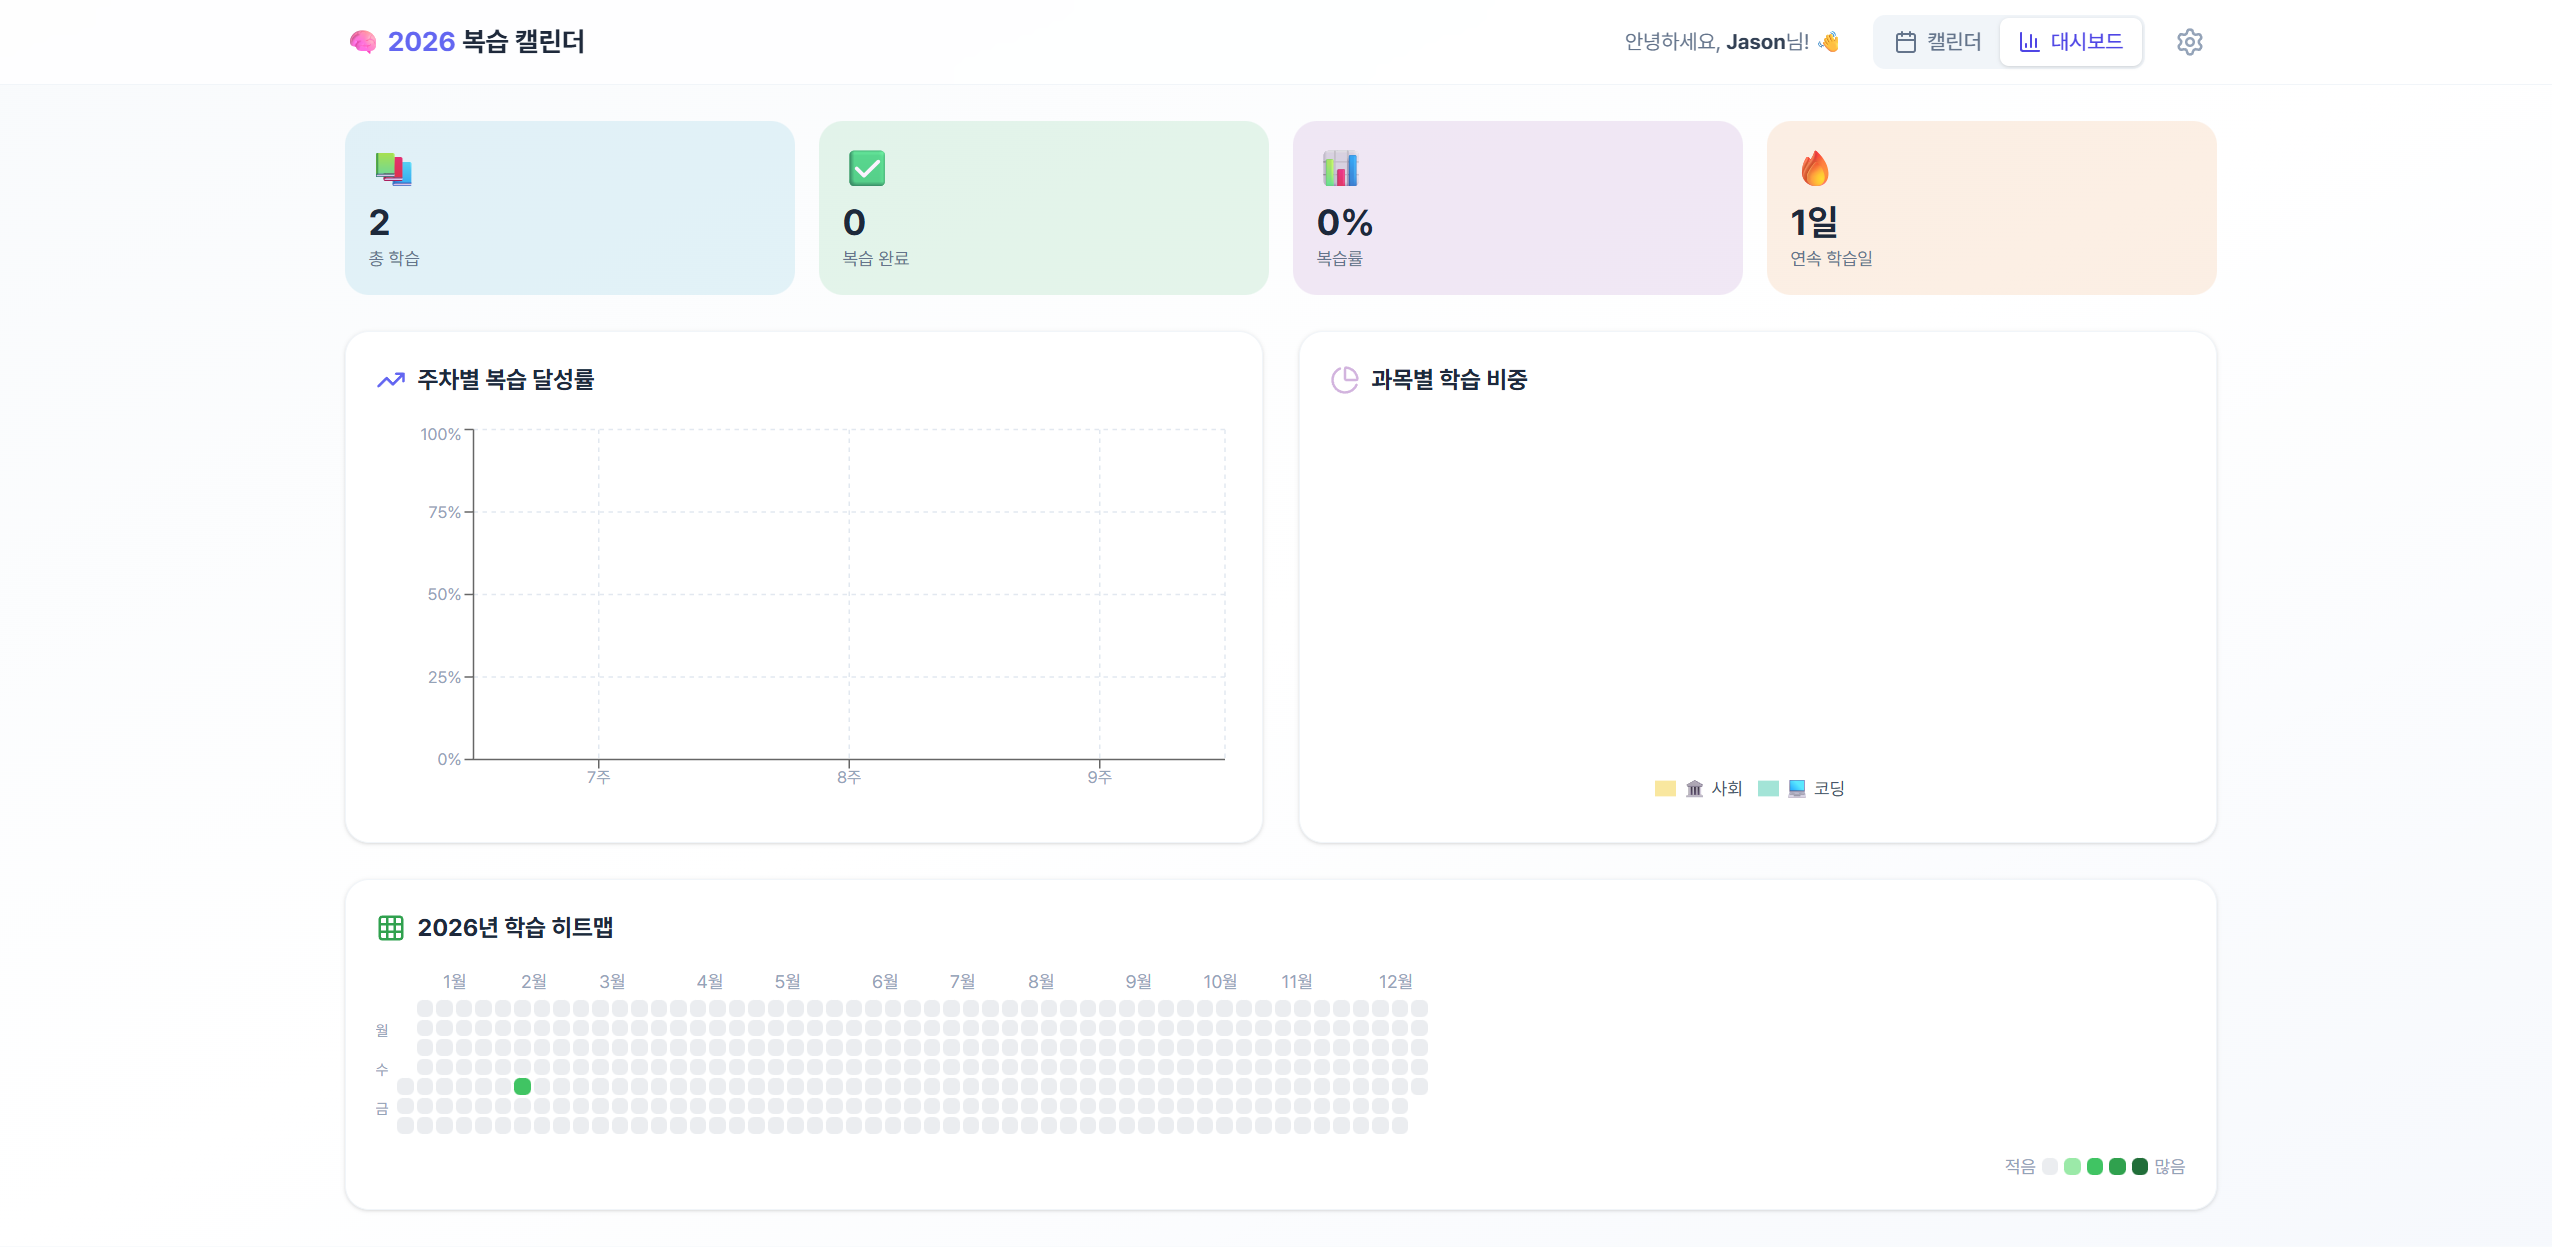Click the brain logo icon

tap(363, 42)
